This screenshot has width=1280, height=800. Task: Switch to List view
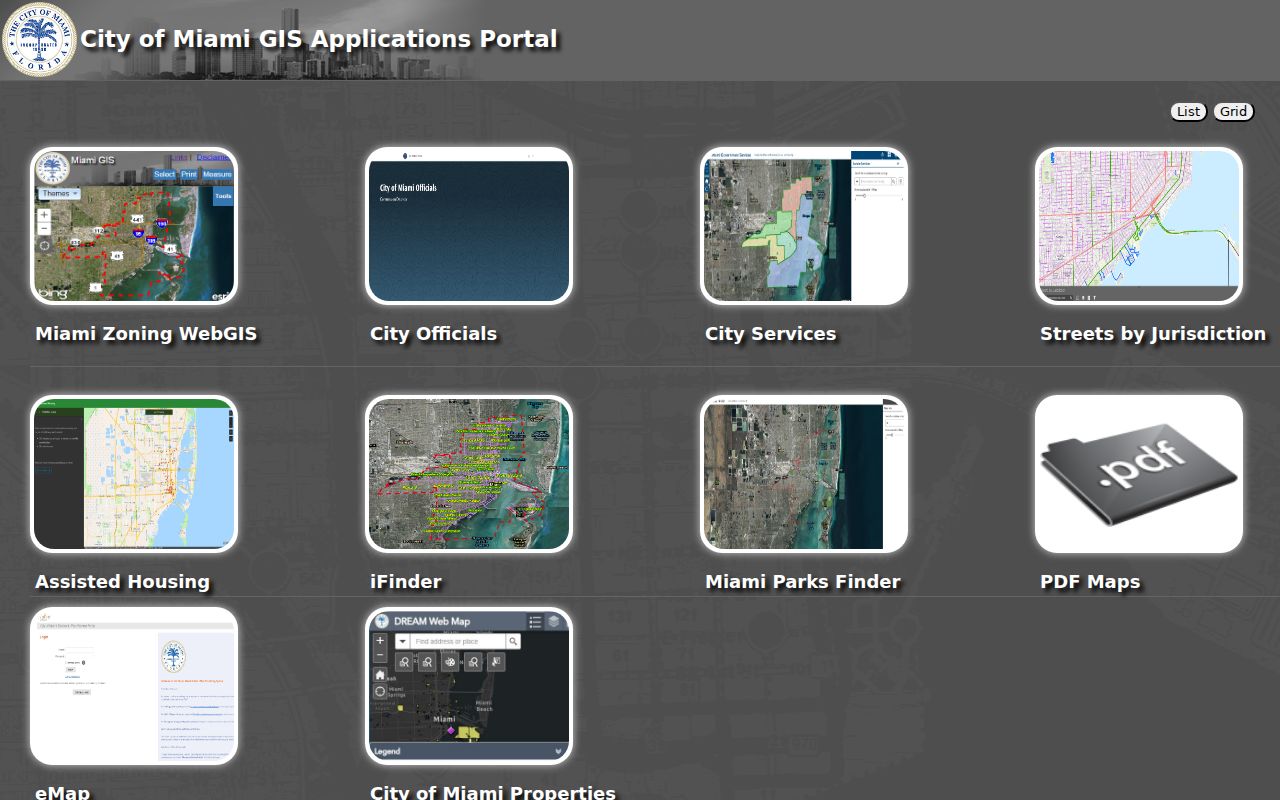pyautogui.click(x=1188, y=111)
